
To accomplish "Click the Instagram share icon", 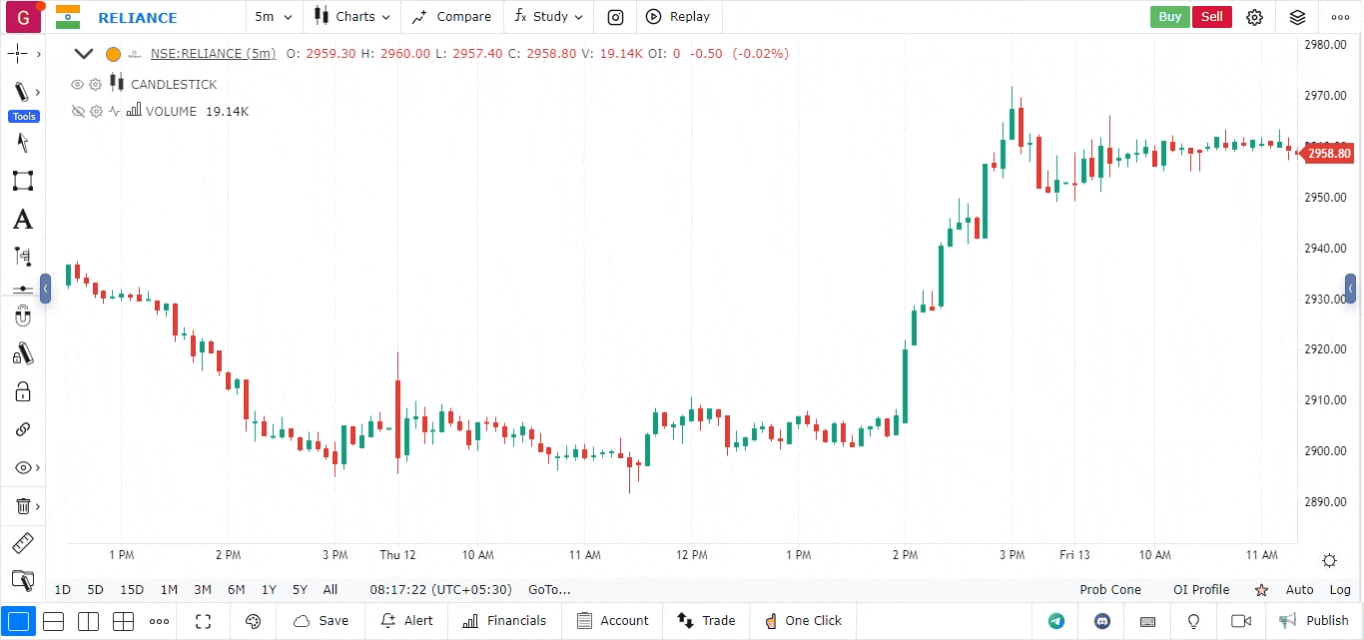I will tap(616, 17).
